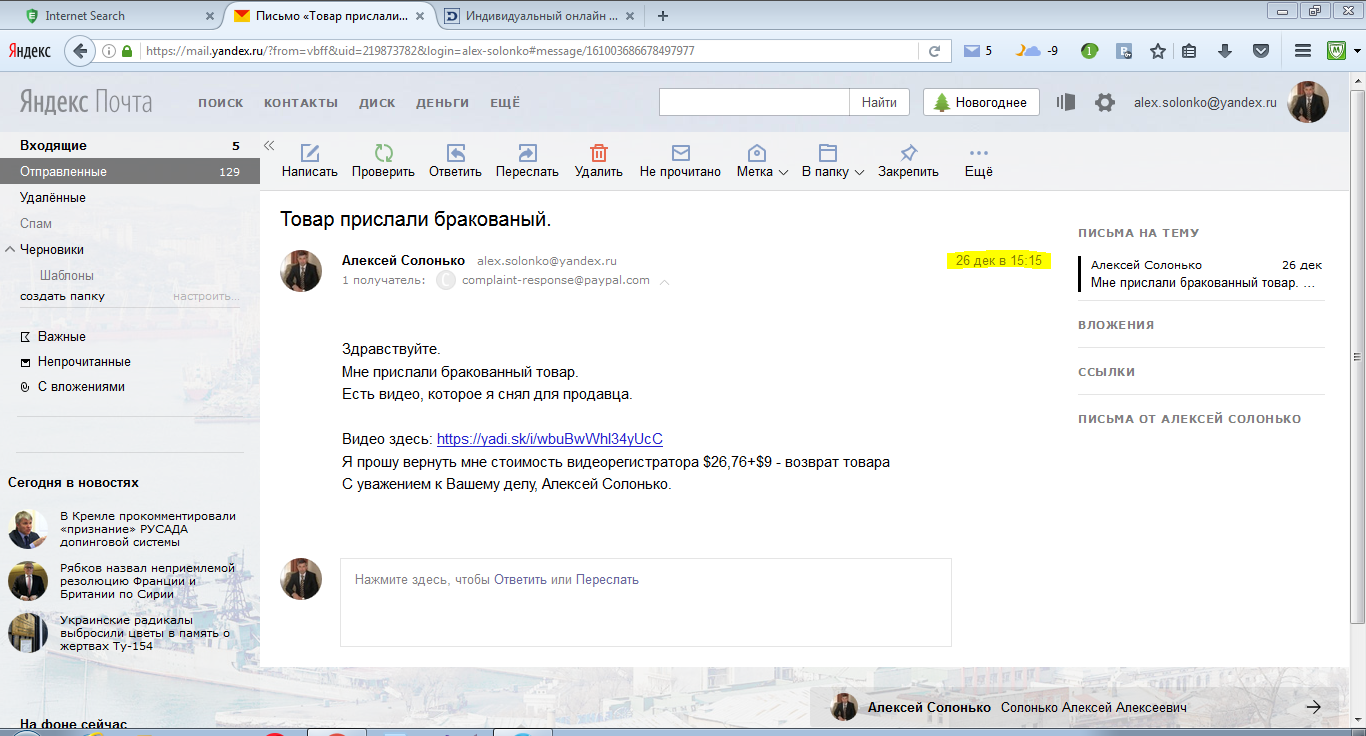Click the Найти search button
This screenshot has width=1366, height=736.
tap(879, 102)
